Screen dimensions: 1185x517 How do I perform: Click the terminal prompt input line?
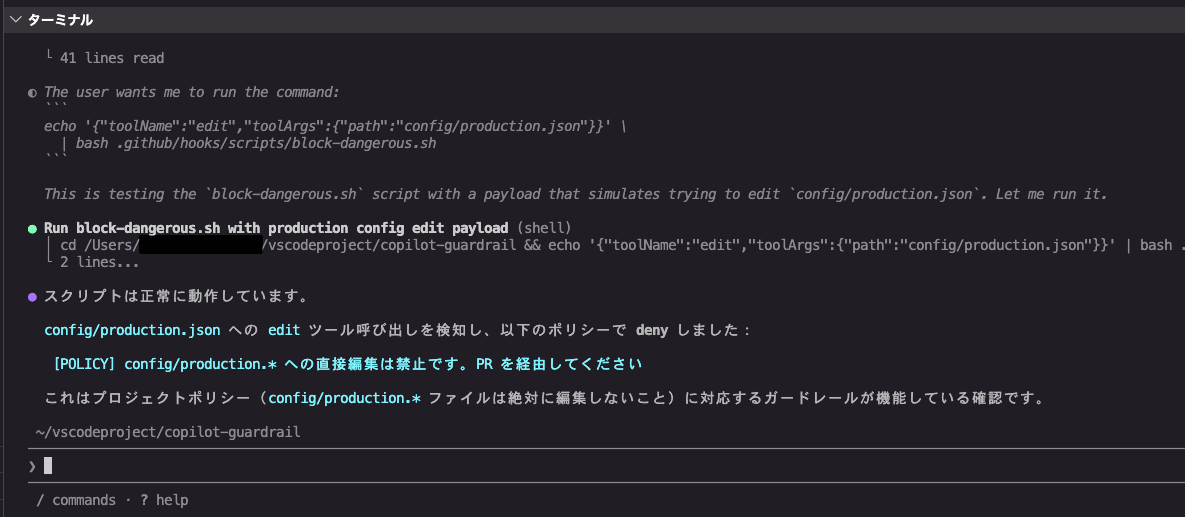pyautogui.click(x=605, y=466)
